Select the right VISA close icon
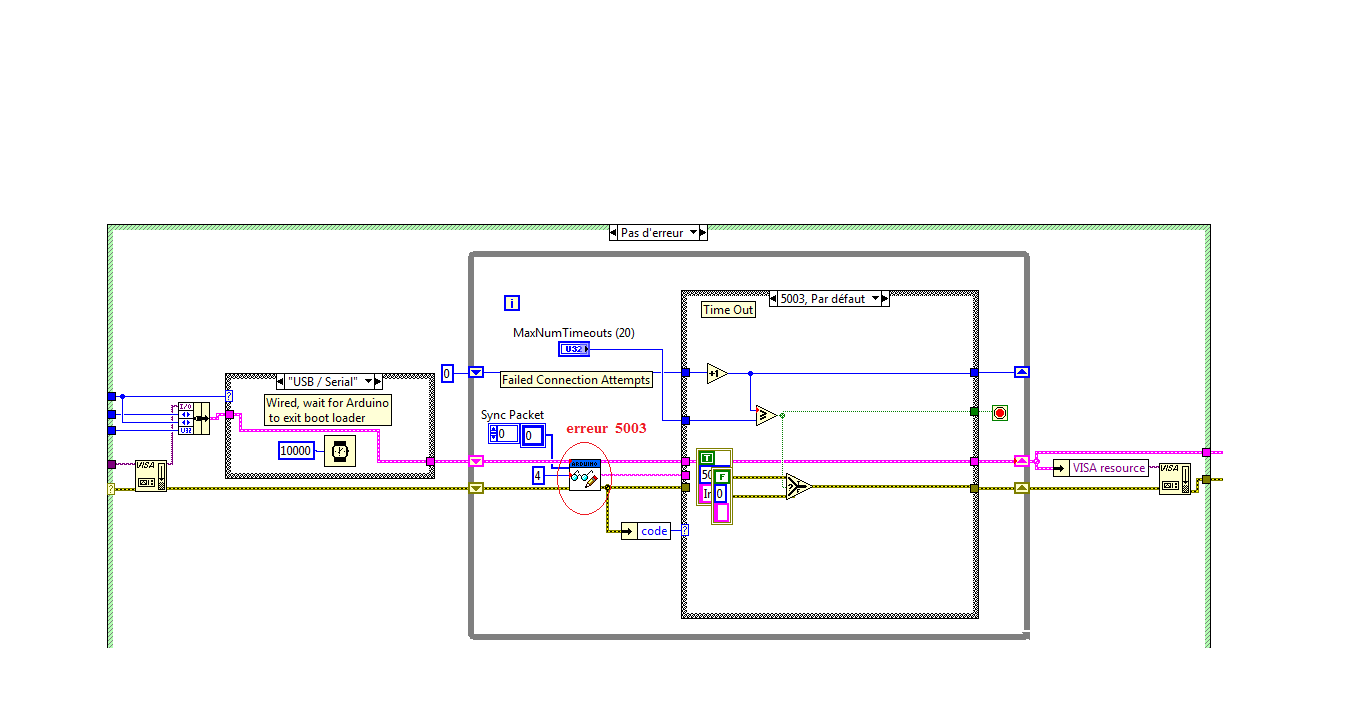This screenshot has height=728, width=1366. tap(1175, 478)
